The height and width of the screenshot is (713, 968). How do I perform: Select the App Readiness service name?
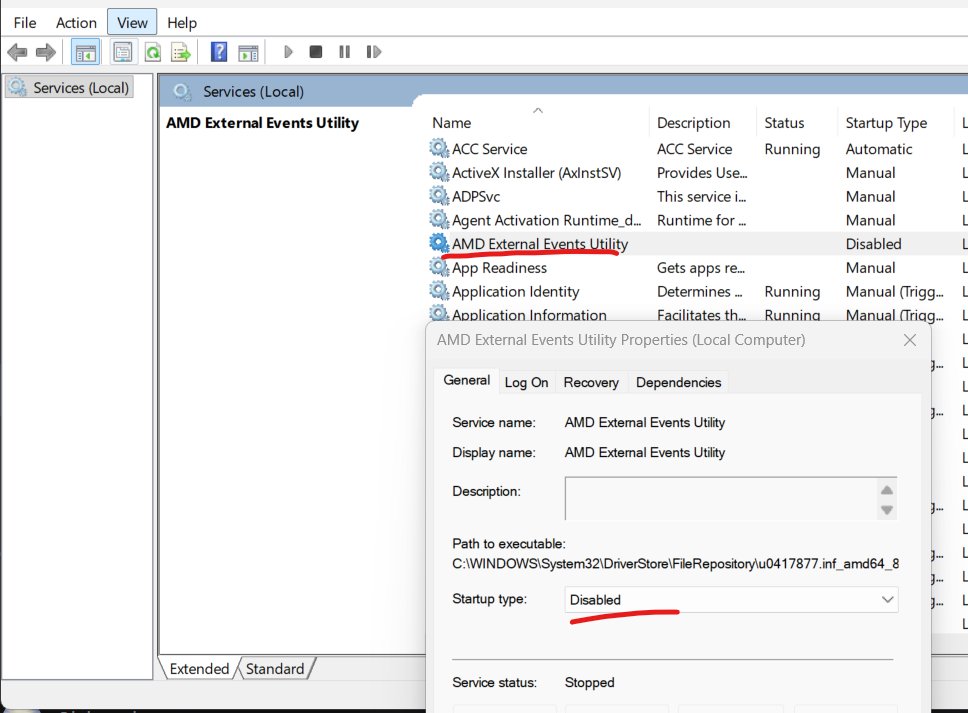click(x=499, y=268)
